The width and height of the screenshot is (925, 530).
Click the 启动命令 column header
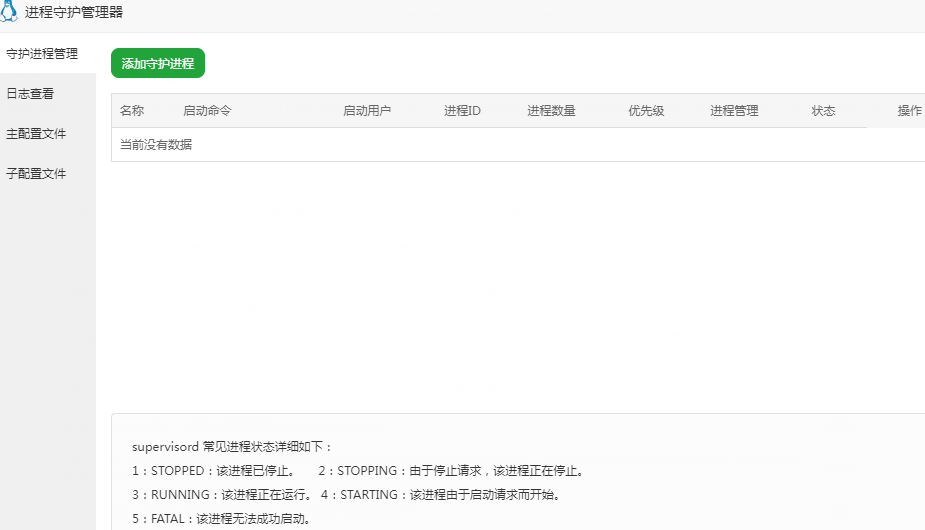click(207, 110)
